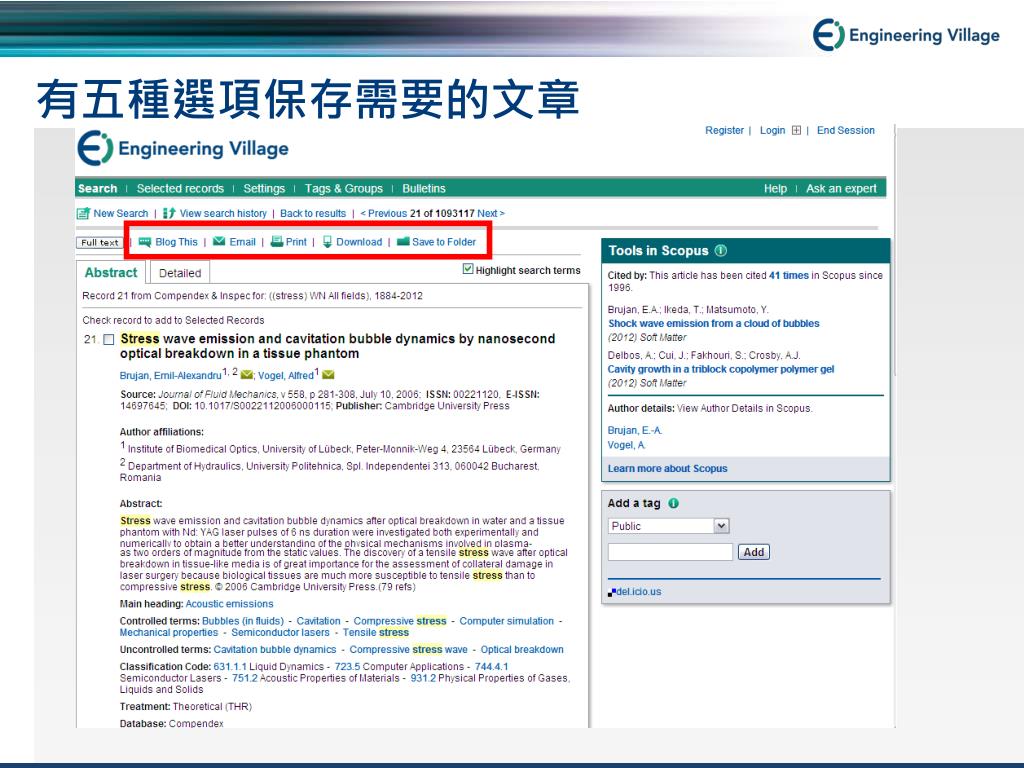Viewport: 1024px width, 768px height.
Task: Go to Previous record link
Action: pyautogui.click(x=384, y=214)
